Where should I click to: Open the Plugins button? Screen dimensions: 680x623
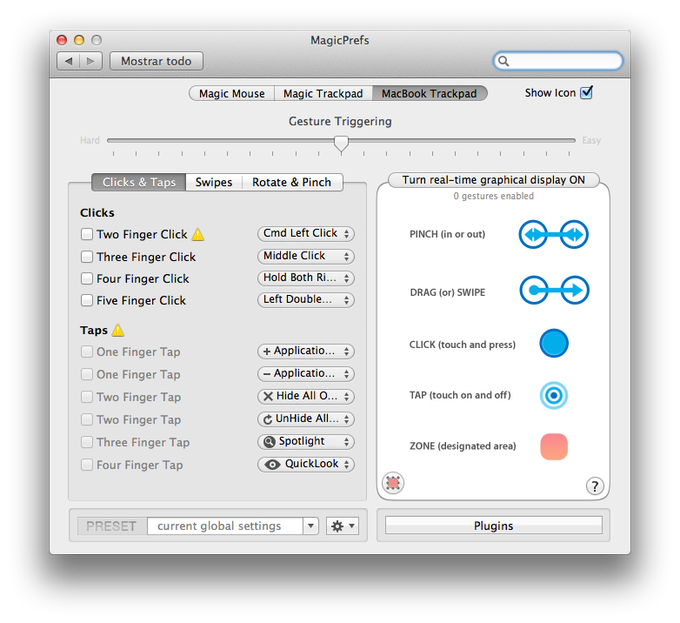coord(494,525)
